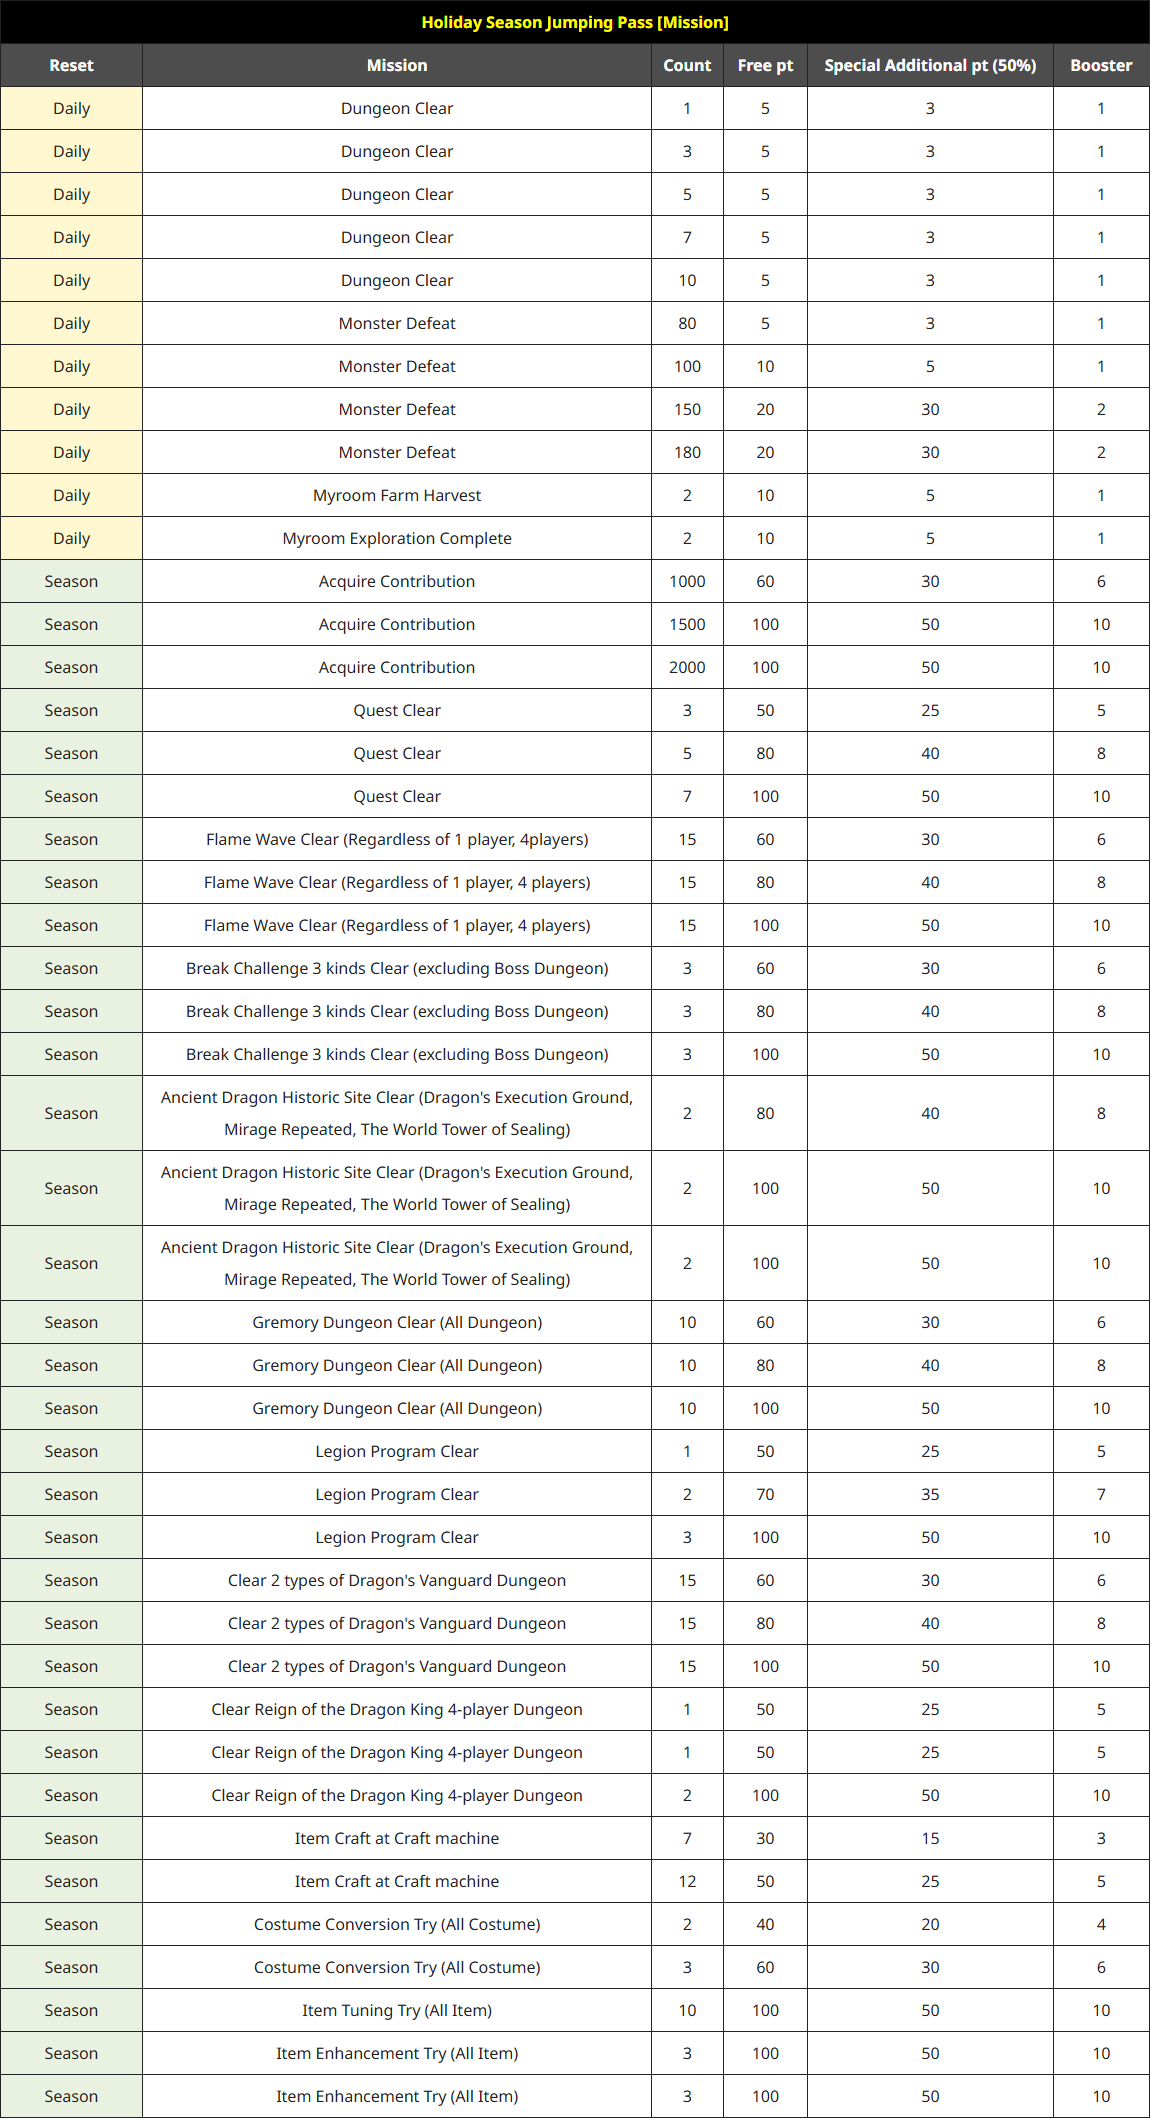Viewport: 1150px width, 2118px height.
Task: Select the Myroom Farm Harvest mission cell
Action: coord(397,495)
